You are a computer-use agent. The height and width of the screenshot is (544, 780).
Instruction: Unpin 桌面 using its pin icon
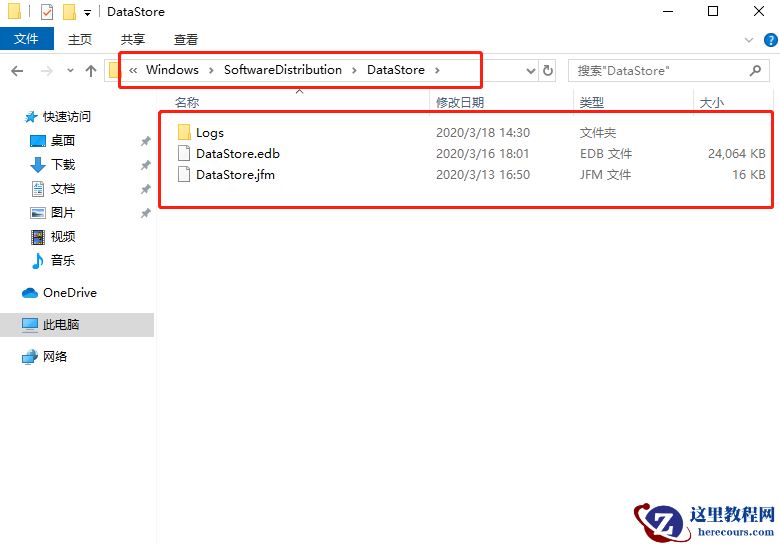pos(145,141)
